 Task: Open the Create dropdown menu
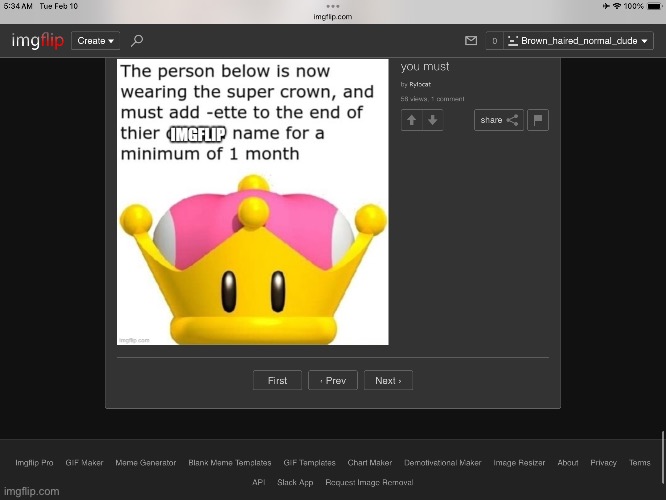95,41
